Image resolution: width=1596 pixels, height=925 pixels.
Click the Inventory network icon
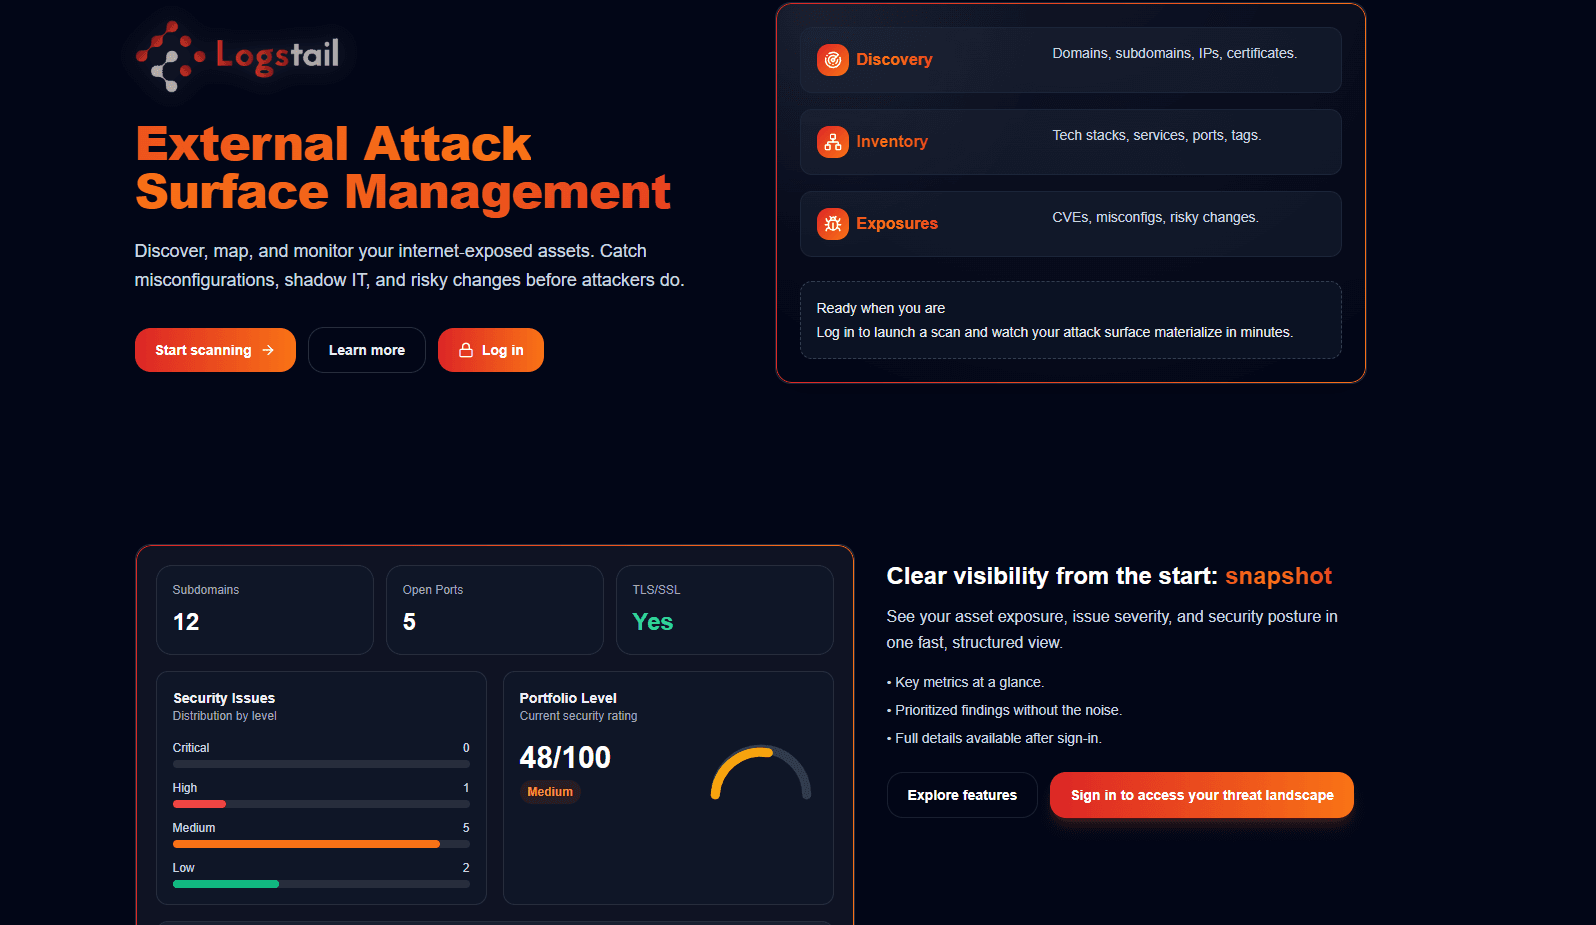point(832,142)
